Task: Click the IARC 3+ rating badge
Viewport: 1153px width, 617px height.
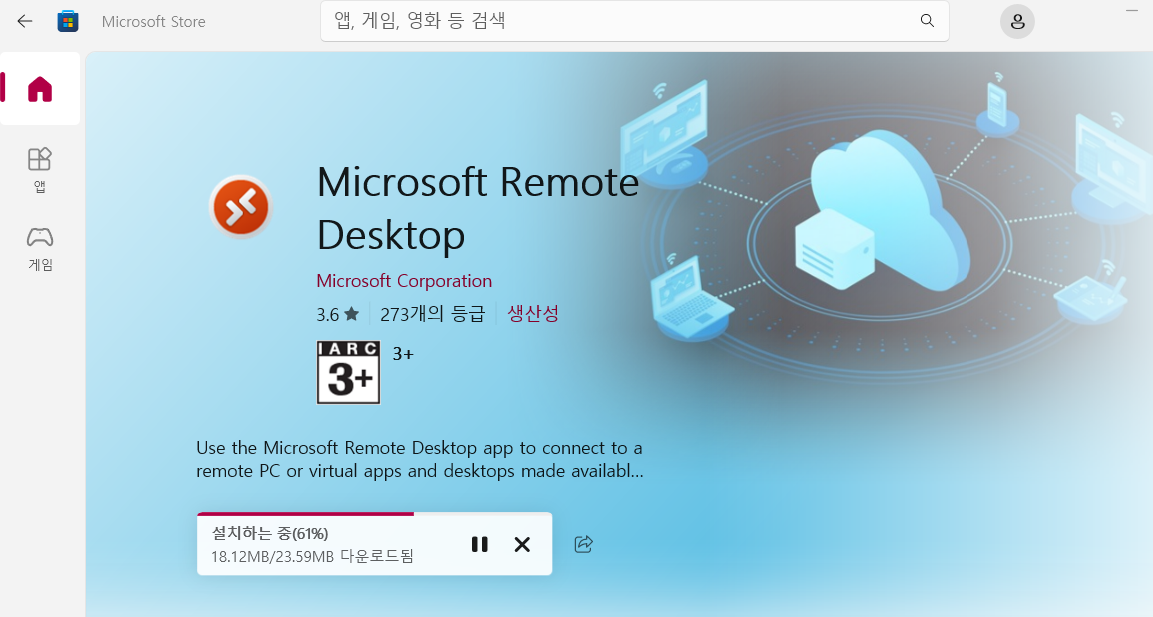Action: click(x=348, y=372)
